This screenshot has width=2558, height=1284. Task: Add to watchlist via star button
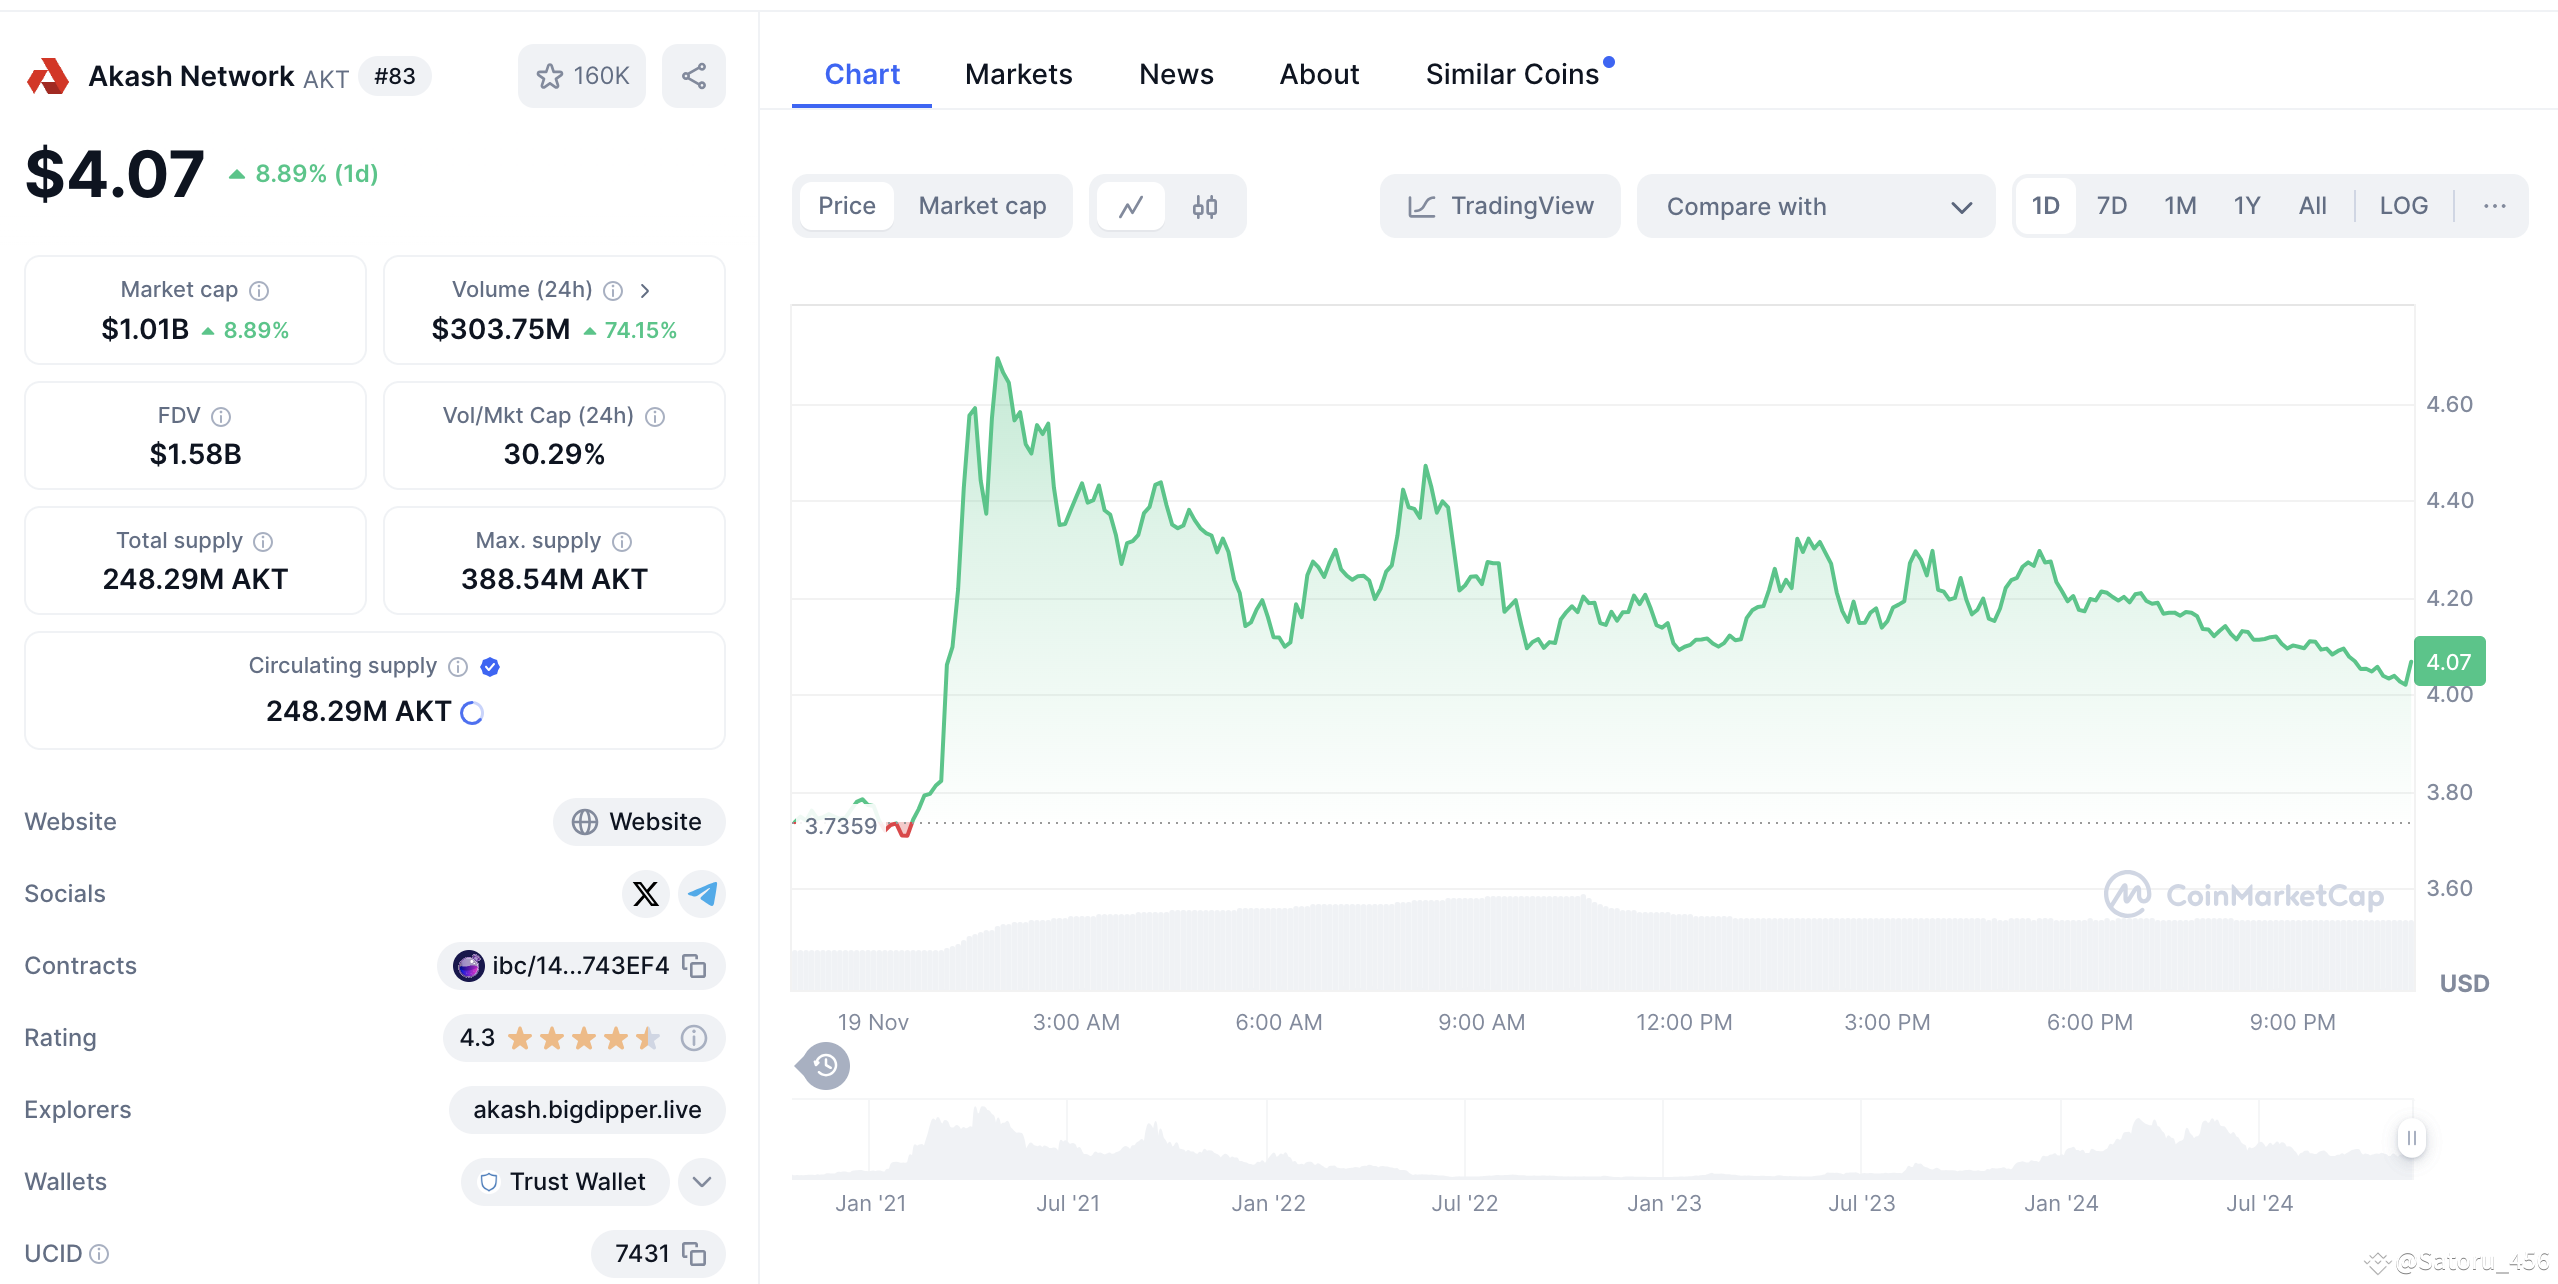click(581, 76)
